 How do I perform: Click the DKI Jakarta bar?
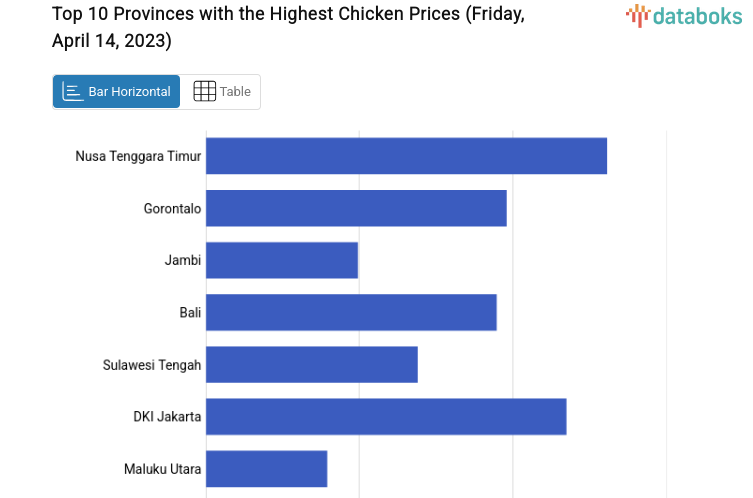pyautogui.click(x=386, y=416)
